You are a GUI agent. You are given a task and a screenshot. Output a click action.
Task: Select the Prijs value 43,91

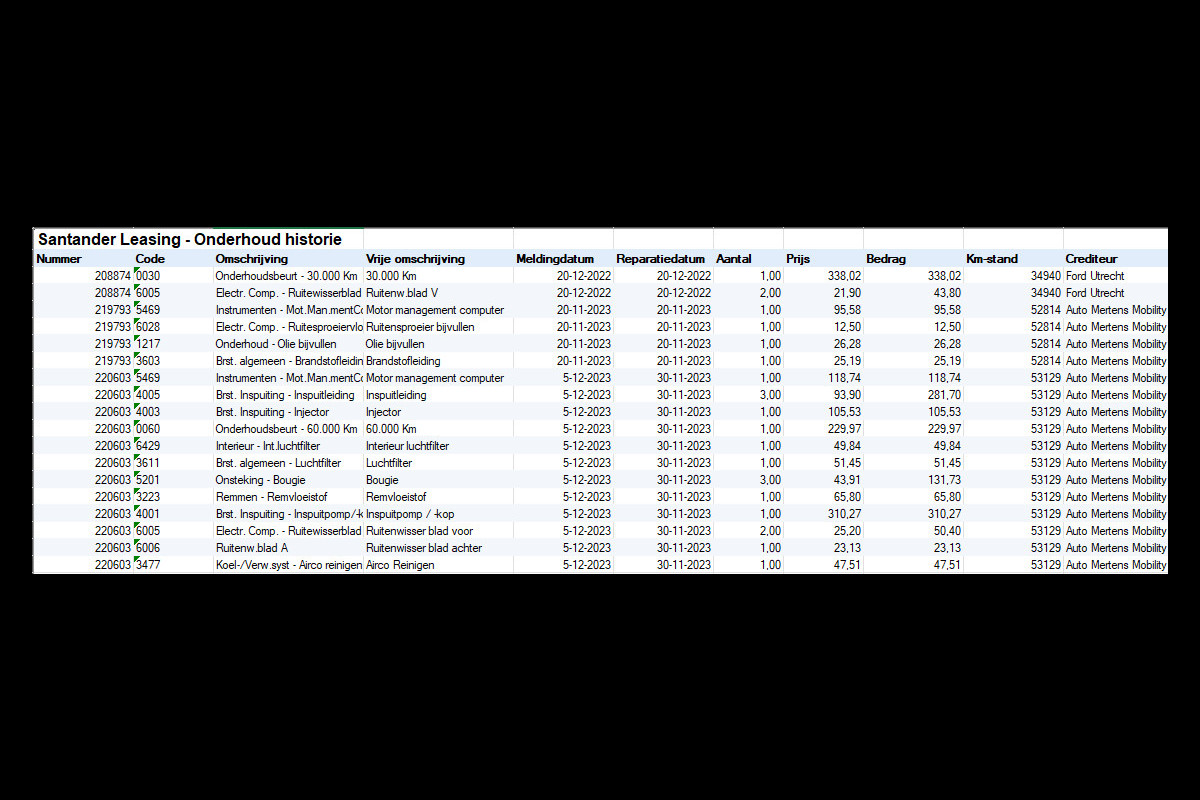pyautogui.click(x=843, y=480)
